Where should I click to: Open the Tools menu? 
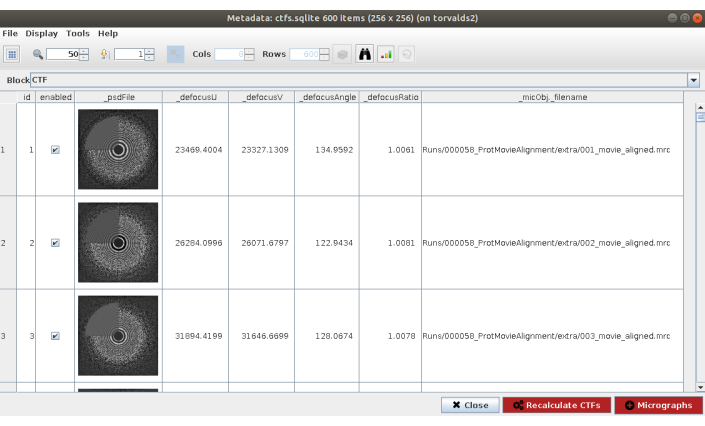[78, 33]
